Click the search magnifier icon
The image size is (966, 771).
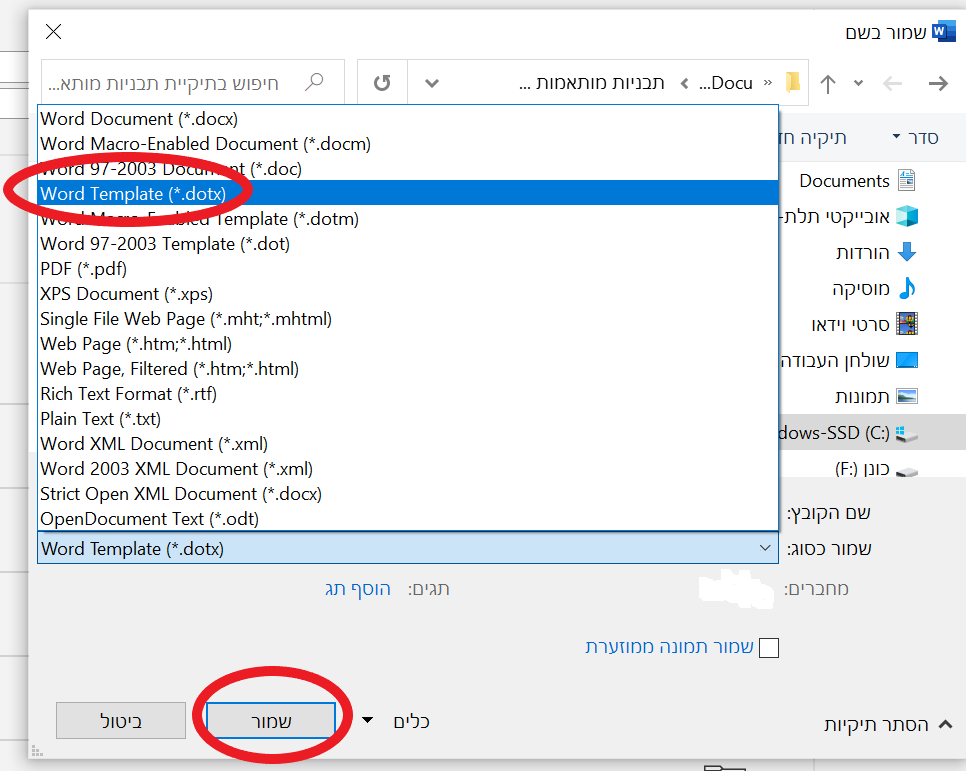click(x=314, y=81)
